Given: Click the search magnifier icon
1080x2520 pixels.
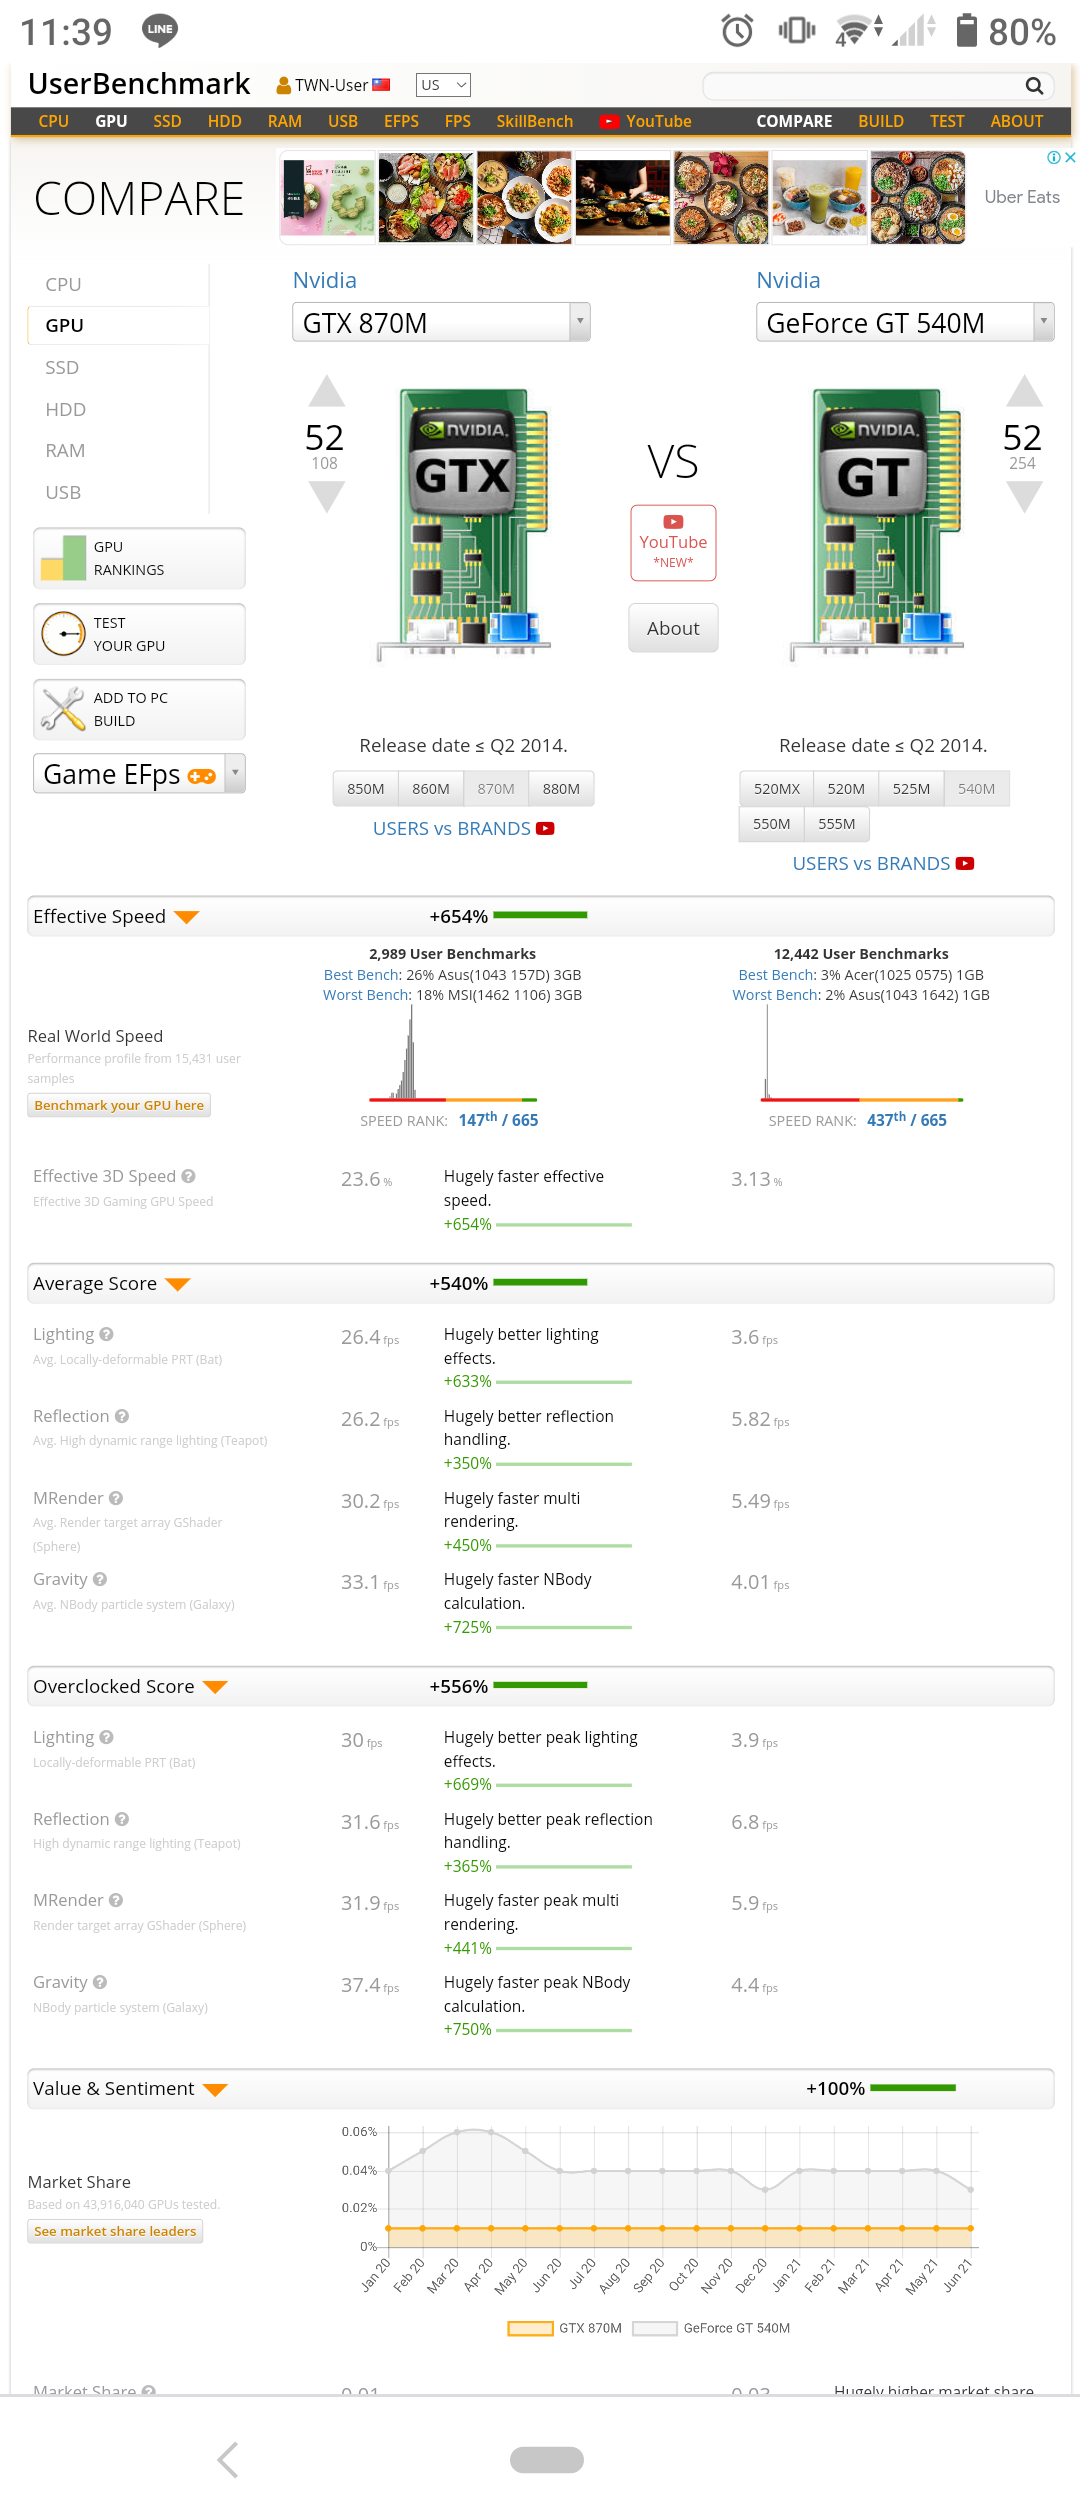Looking at the screenshot, I should 1034,86.
